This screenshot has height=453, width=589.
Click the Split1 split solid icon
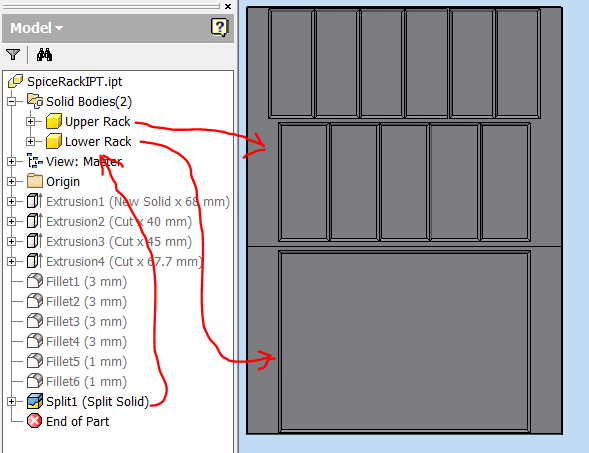pyautogui.click(x=35, y=401)
